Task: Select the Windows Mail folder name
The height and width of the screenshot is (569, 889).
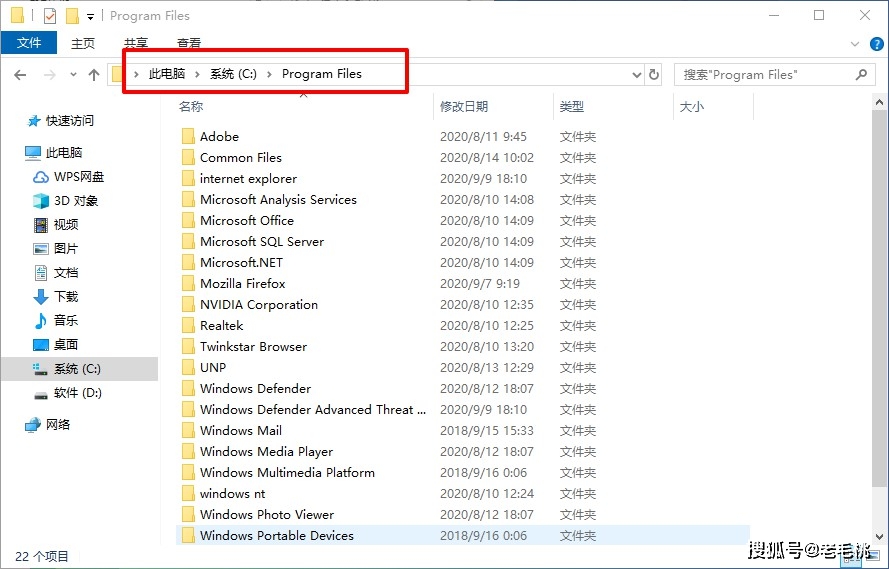Action: point(241,430)
